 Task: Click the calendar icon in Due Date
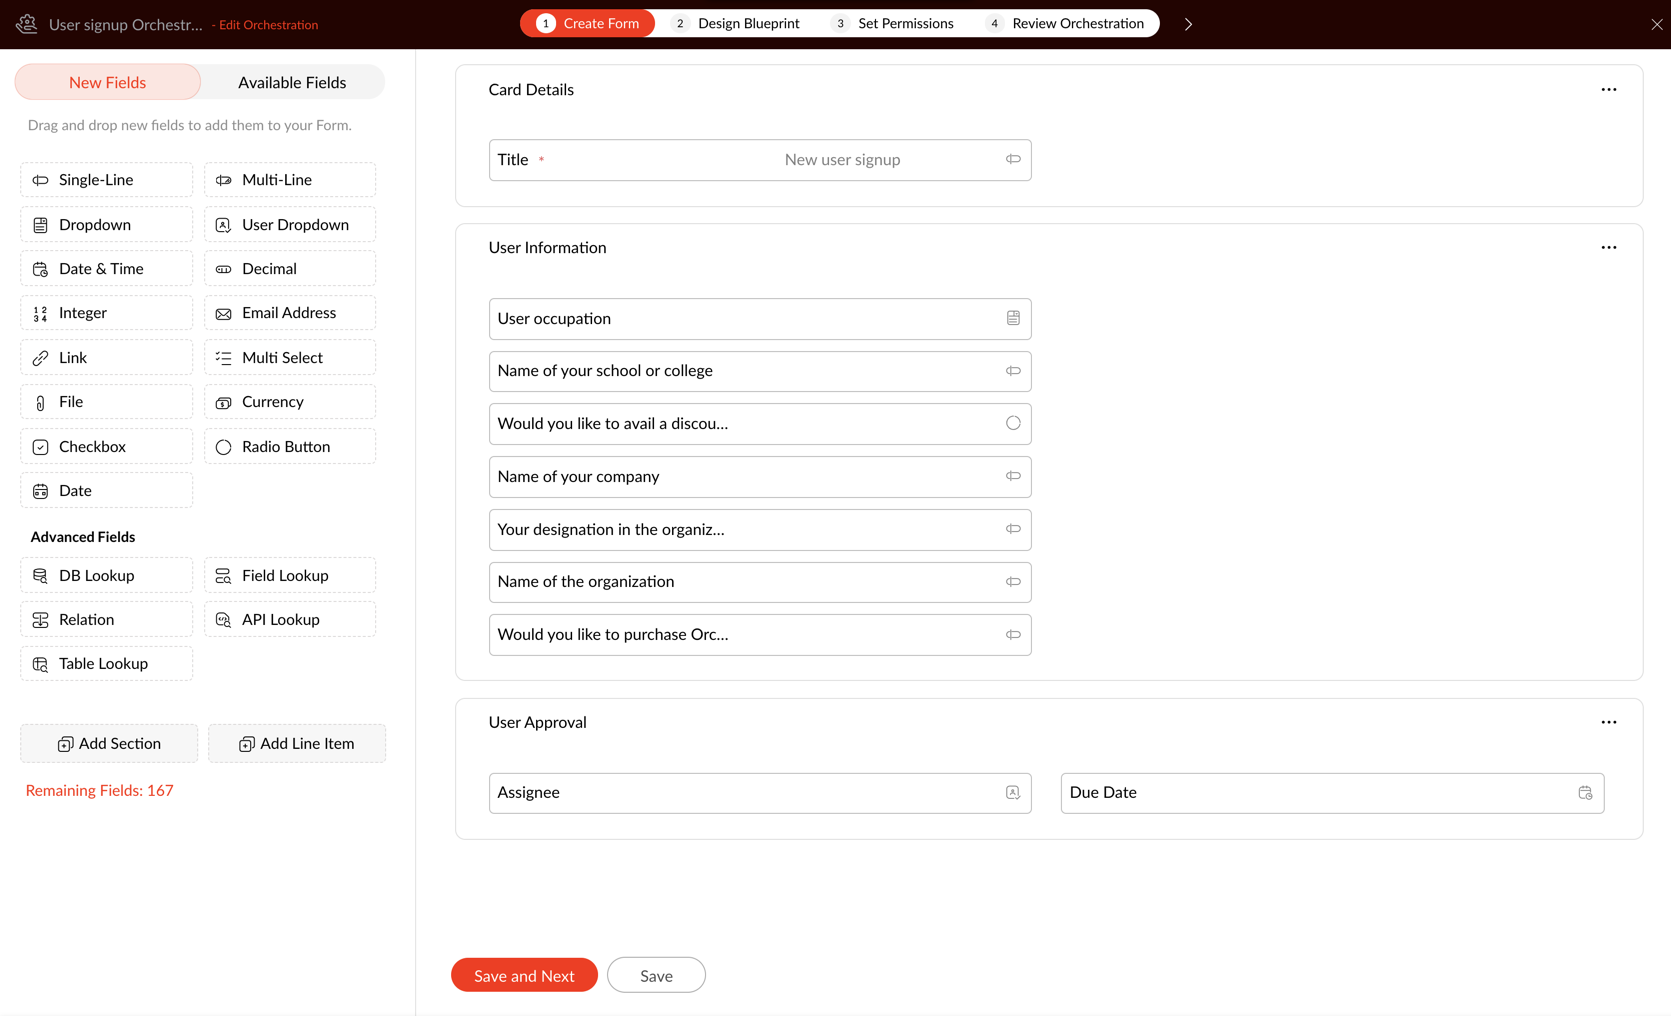pos(1585,793)
